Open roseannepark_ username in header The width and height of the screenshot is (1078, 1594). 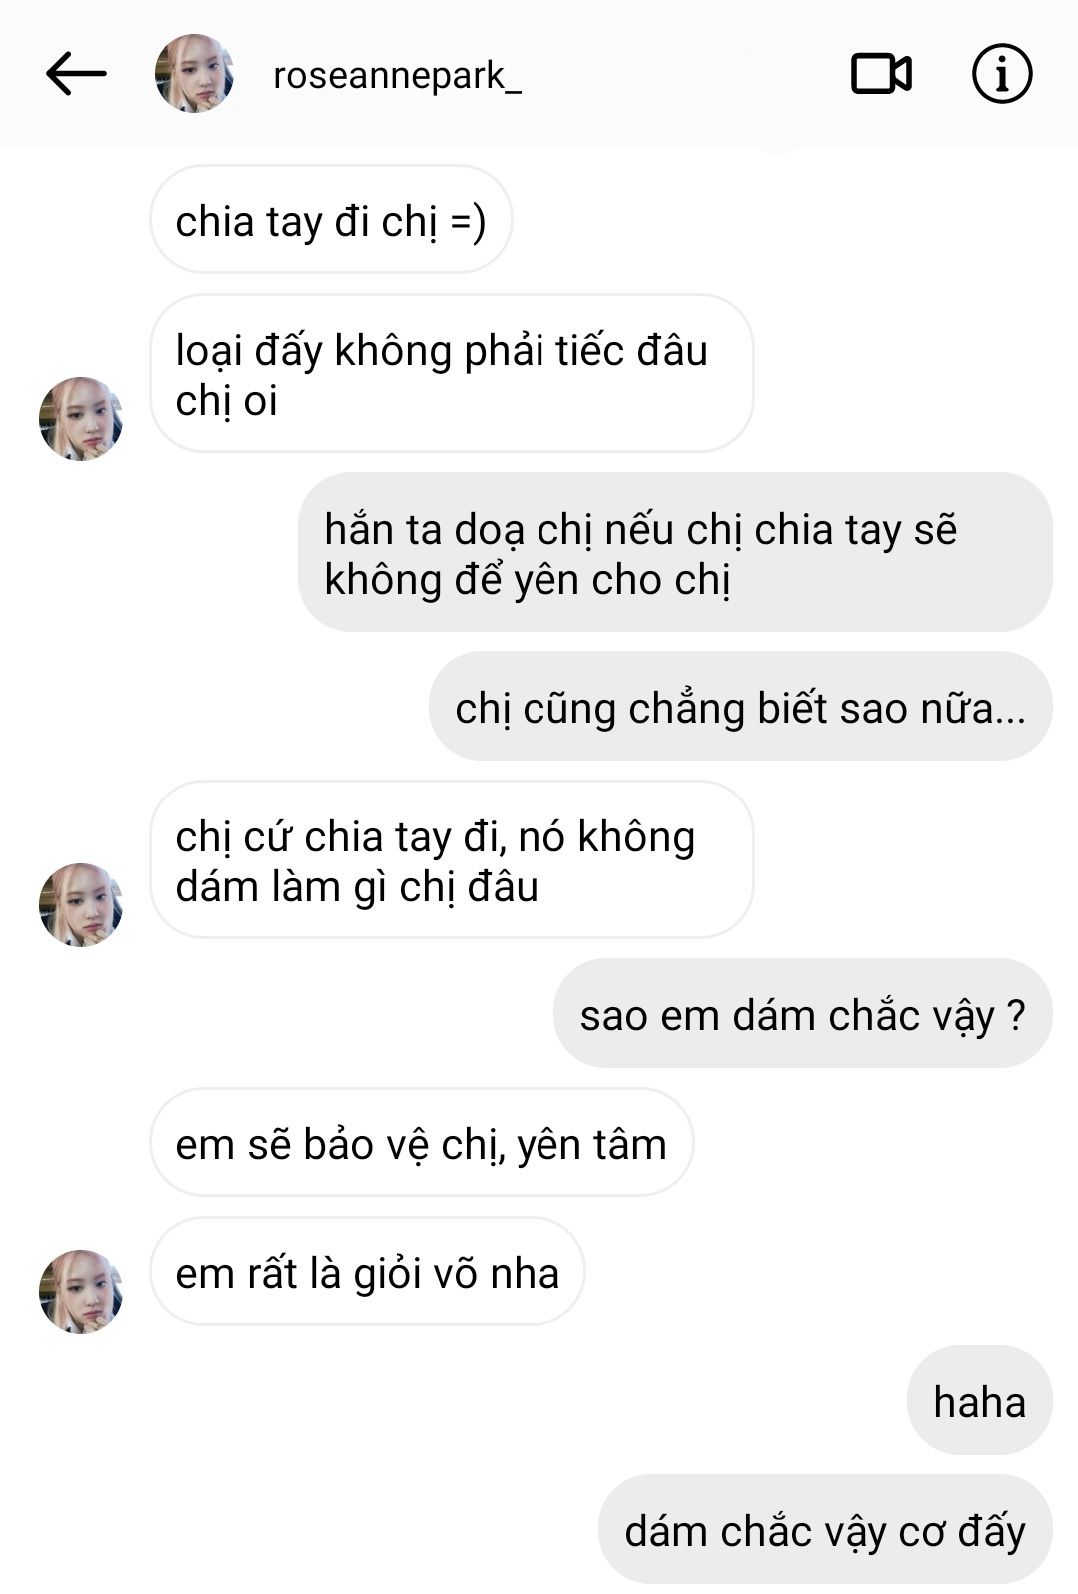pos(397,76)
